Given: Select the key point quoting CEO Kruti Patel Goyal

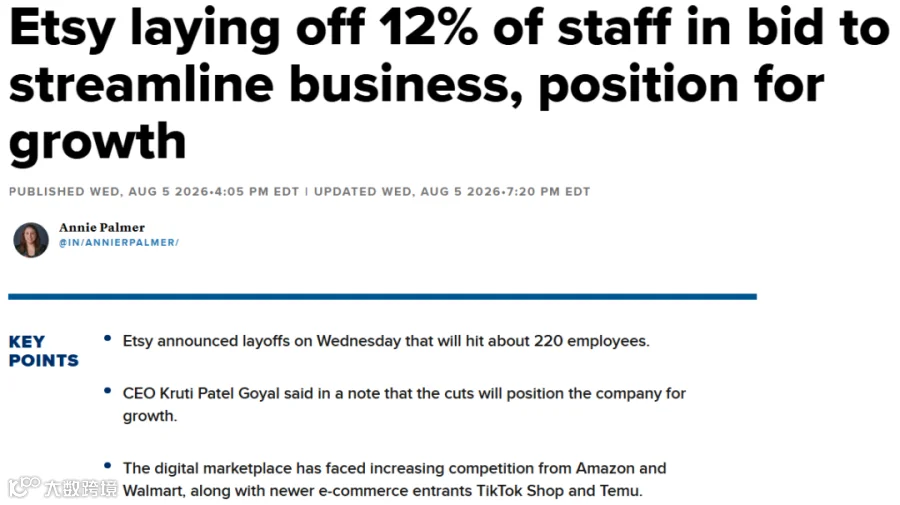Looking at the screenshot, I should (404, 405).
